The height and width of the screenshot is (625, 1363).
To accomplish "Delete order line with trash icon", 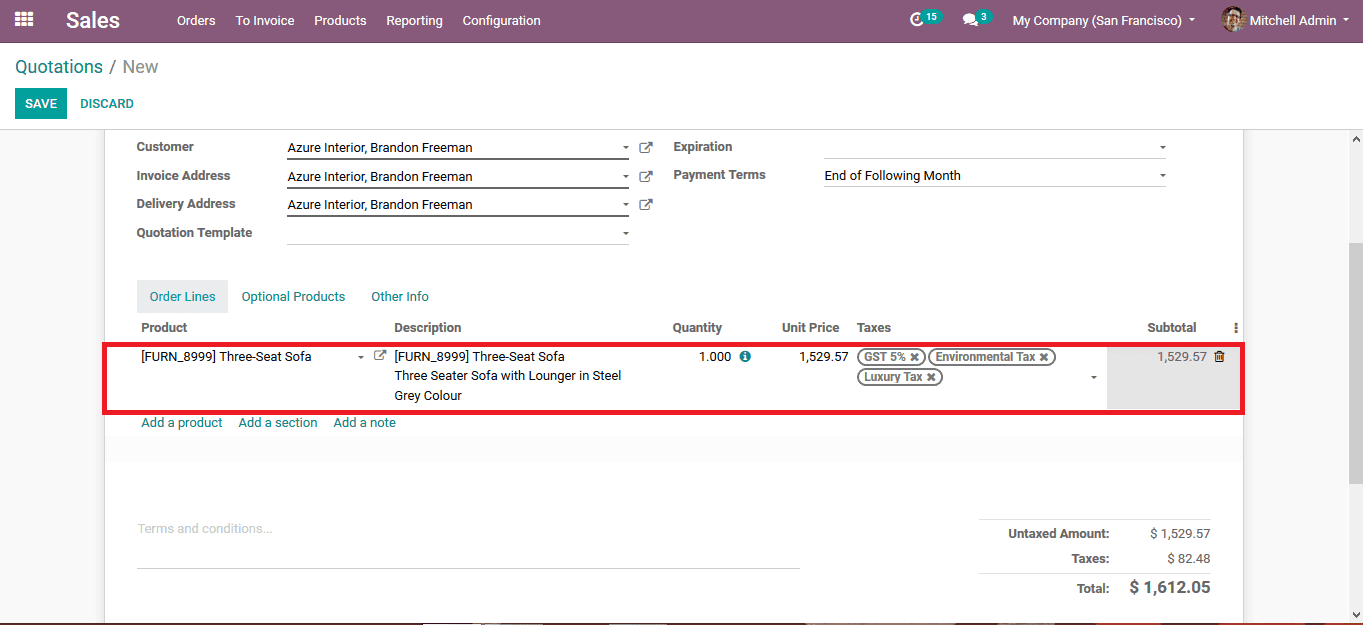I will [x=1219, y=356].
